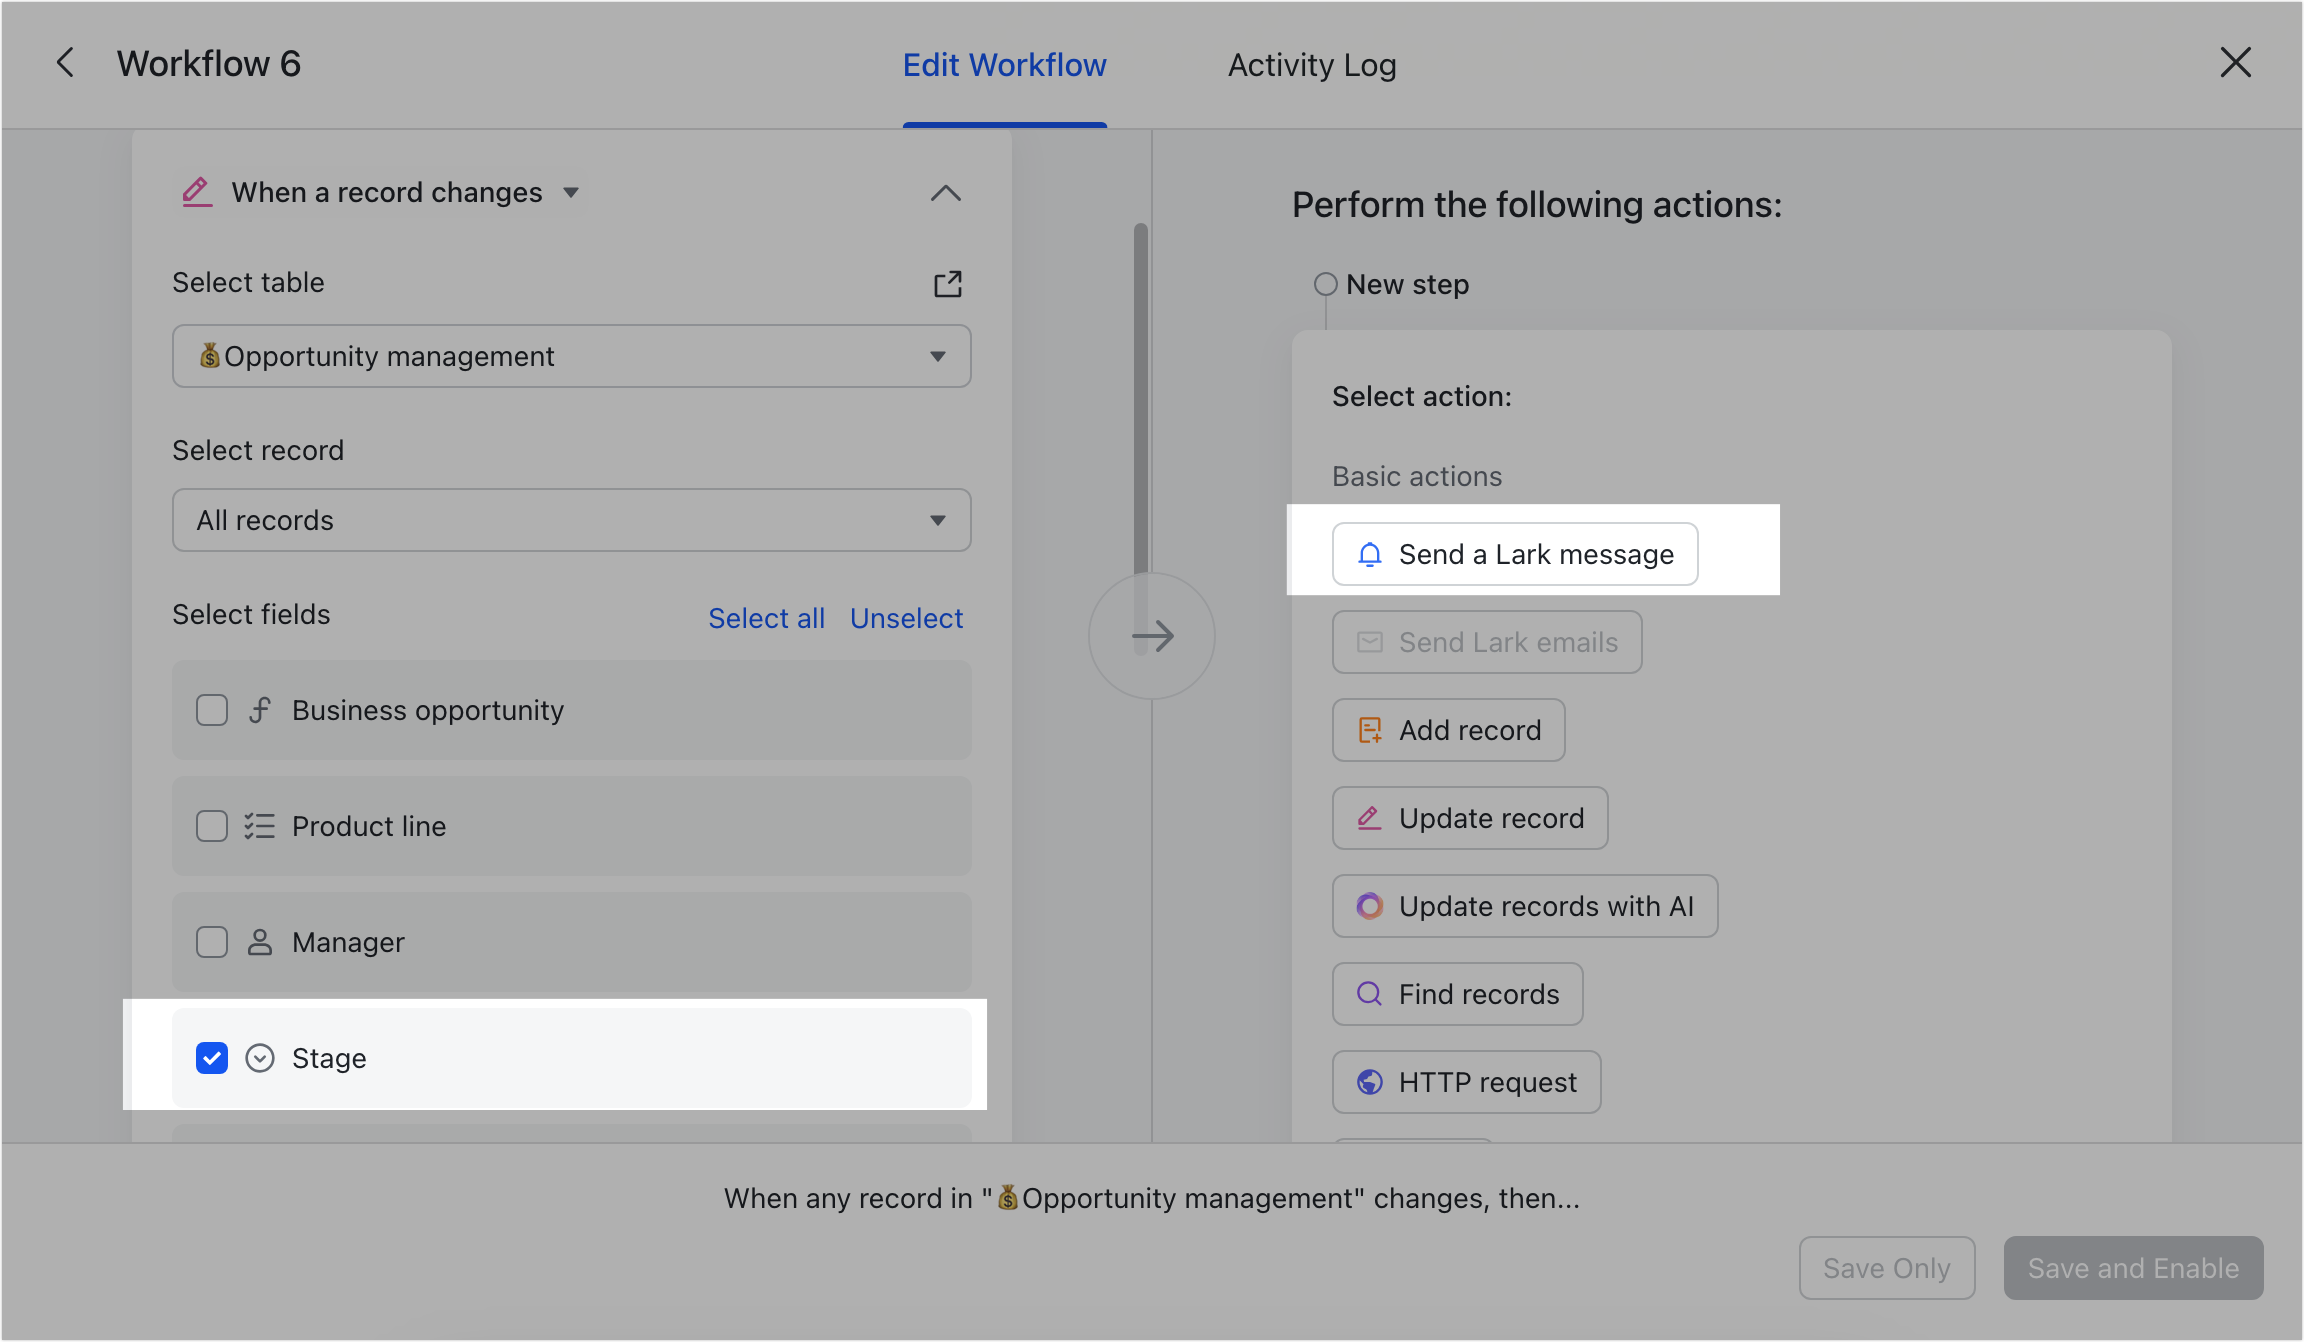Click the single-select icon next to Stage

tap(260, 1058)
